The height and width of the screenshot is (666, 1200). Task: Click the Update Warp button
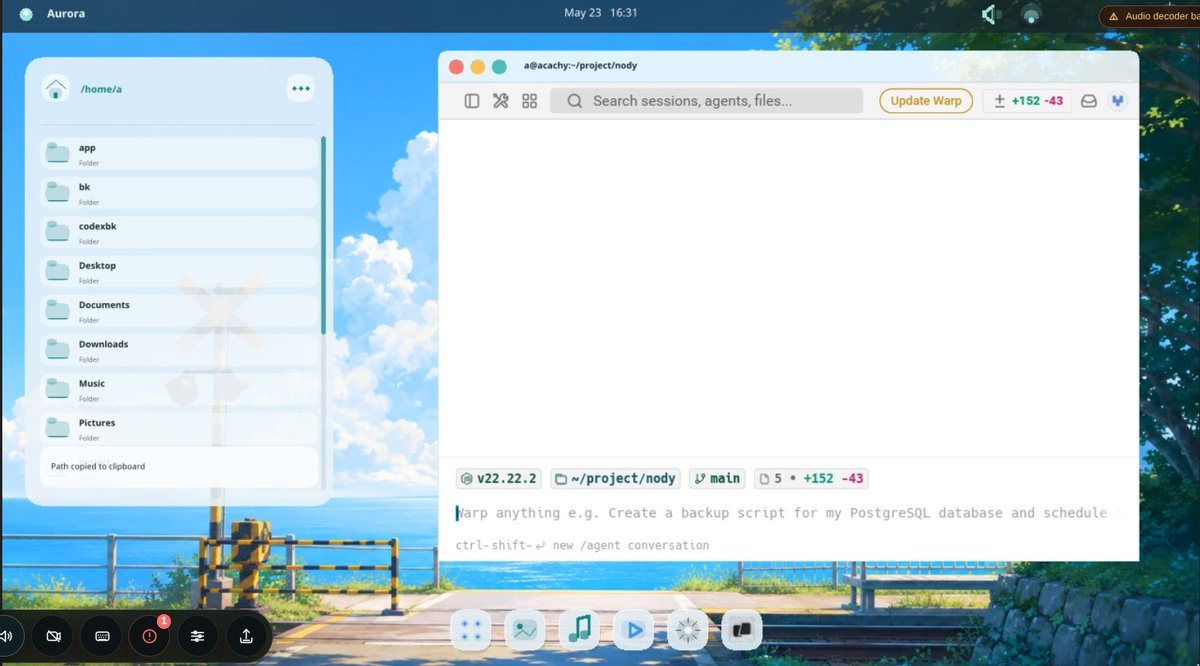pyautogui.click(x=926, y=101)
